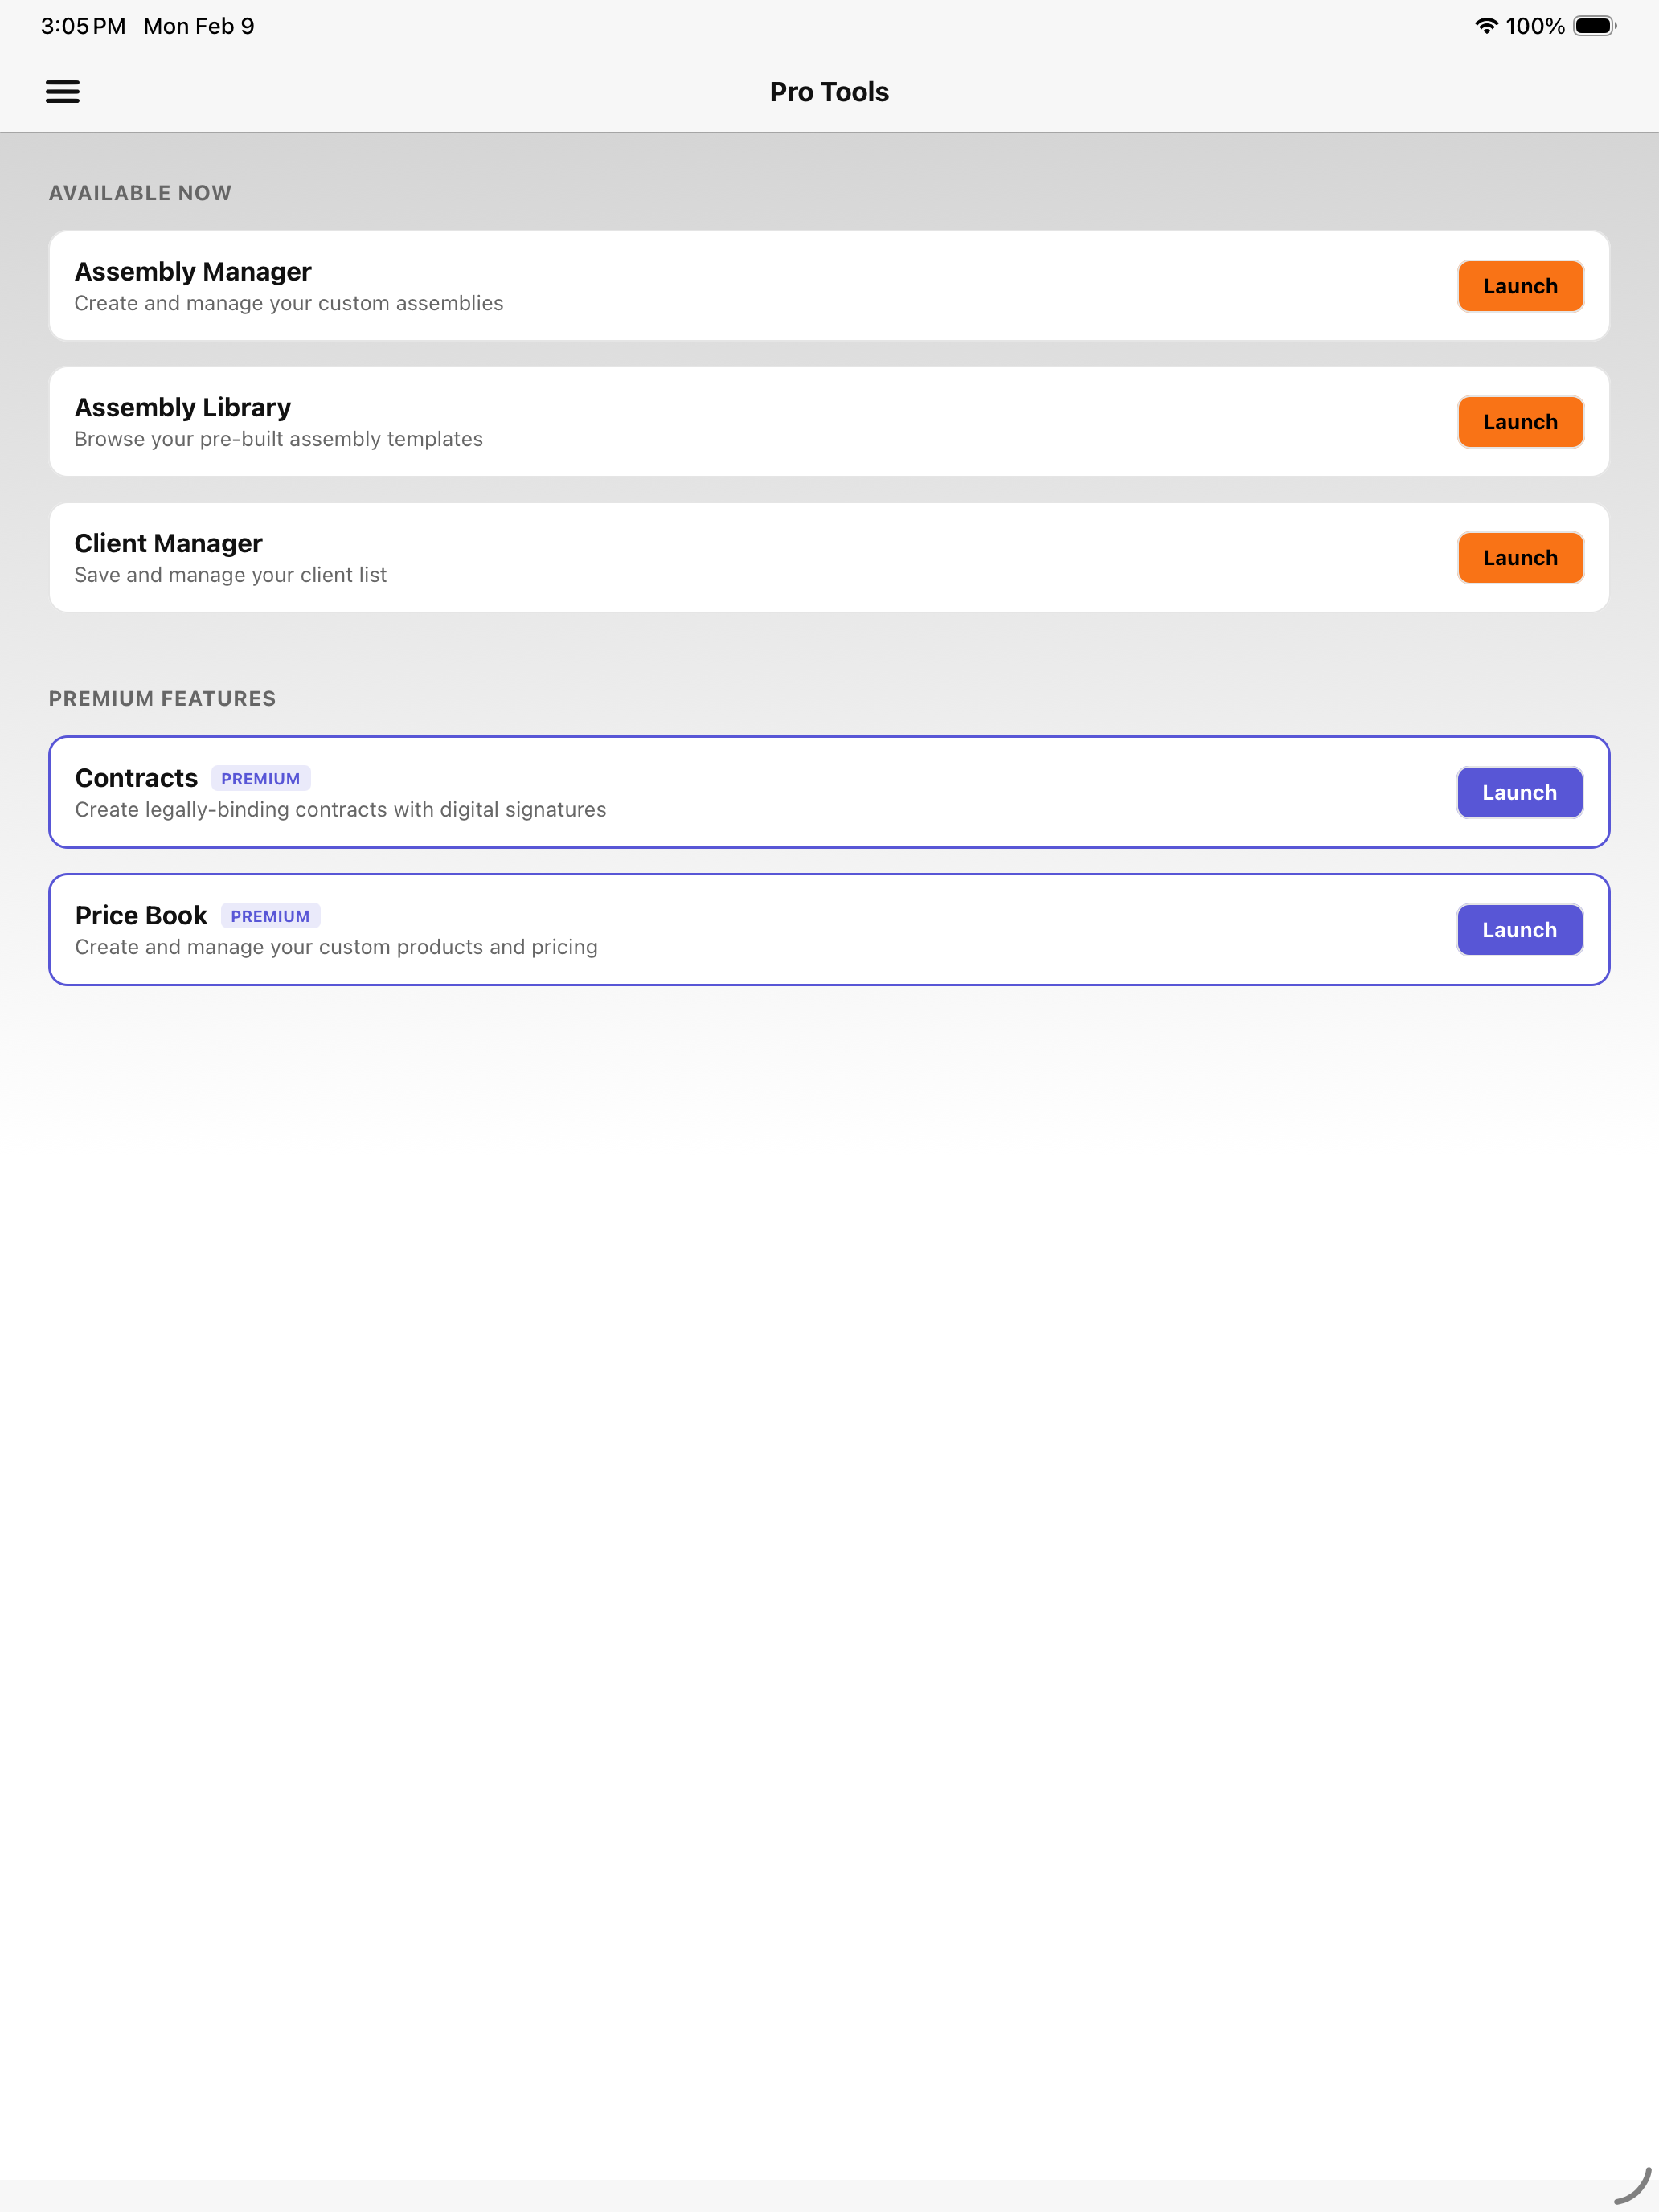This screenshot has height=2212, width=1659.
Task: Launch Contracts premium feature
Action: coord(1518,792)
